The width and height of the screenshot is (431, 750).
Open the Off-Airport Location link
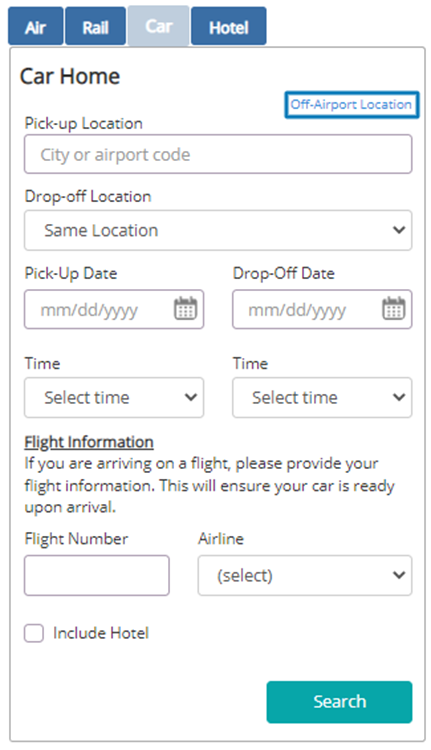[352, 104]
